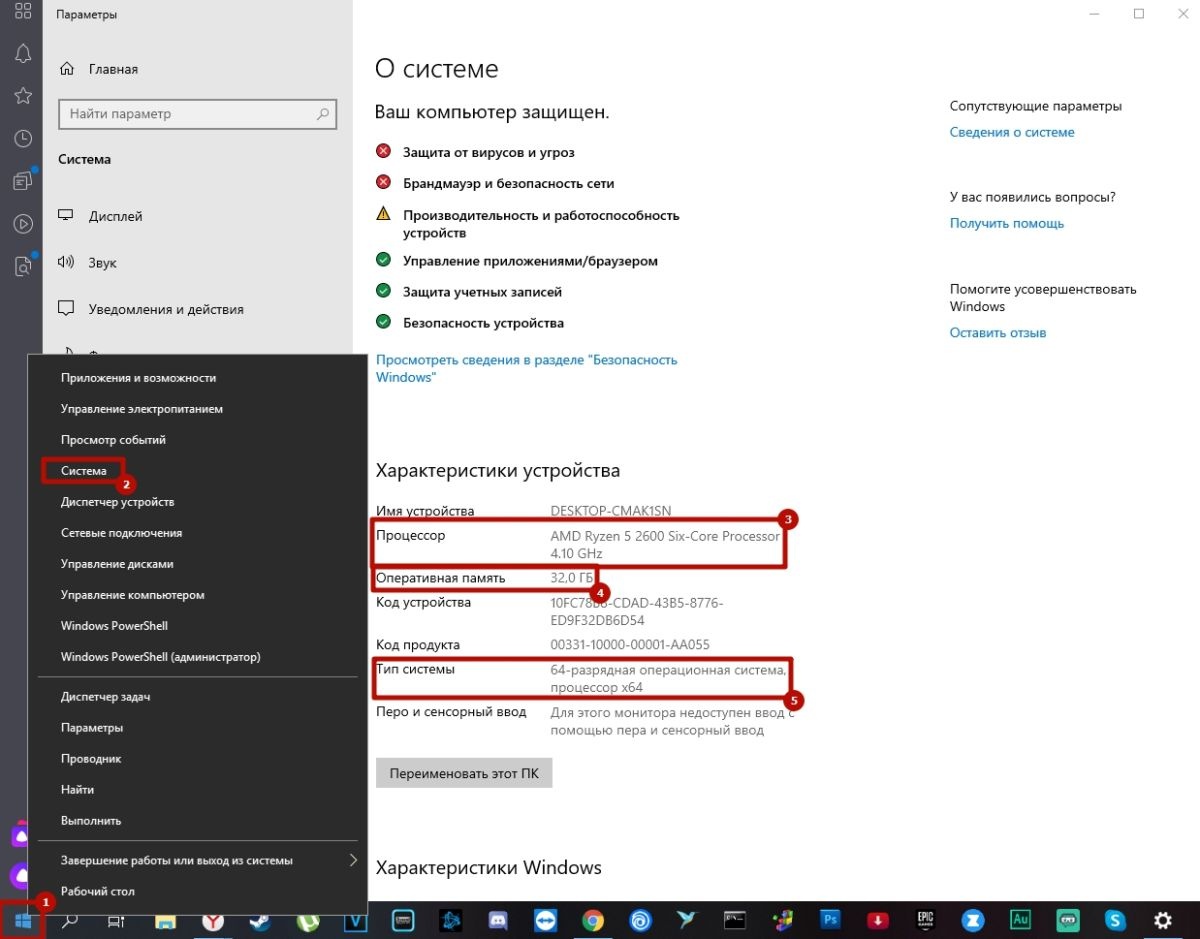Screen dimensions: 1200x939
Task: Open history via the clock sidebar icon
Action: (22, 138)
